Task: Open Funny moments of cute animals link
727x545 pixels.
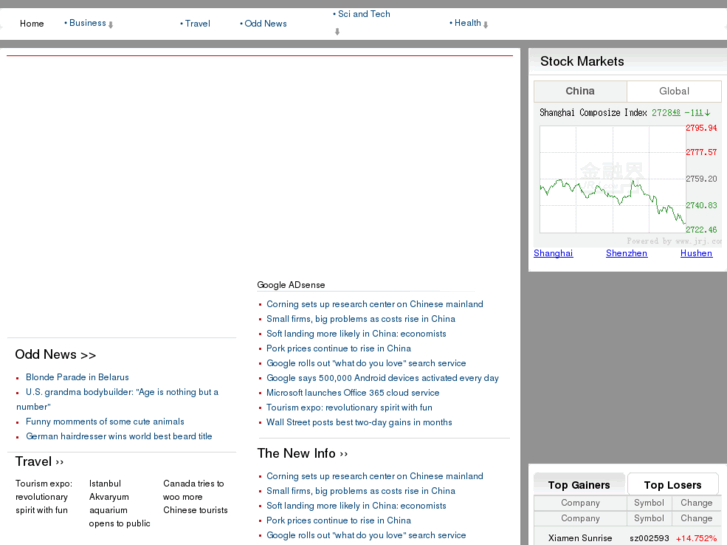Action: click(105, 422)
